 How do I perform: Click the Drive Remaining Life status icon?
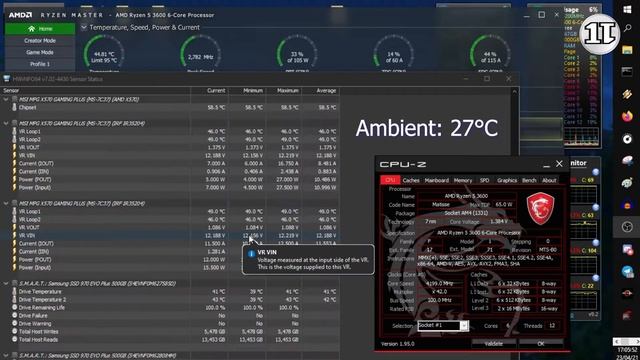pyautogui.click(x=14, y=307)
